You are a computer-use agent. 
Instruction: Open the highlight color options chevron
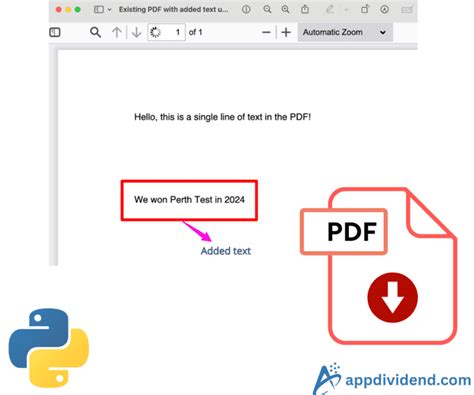[x=346, y=10]
